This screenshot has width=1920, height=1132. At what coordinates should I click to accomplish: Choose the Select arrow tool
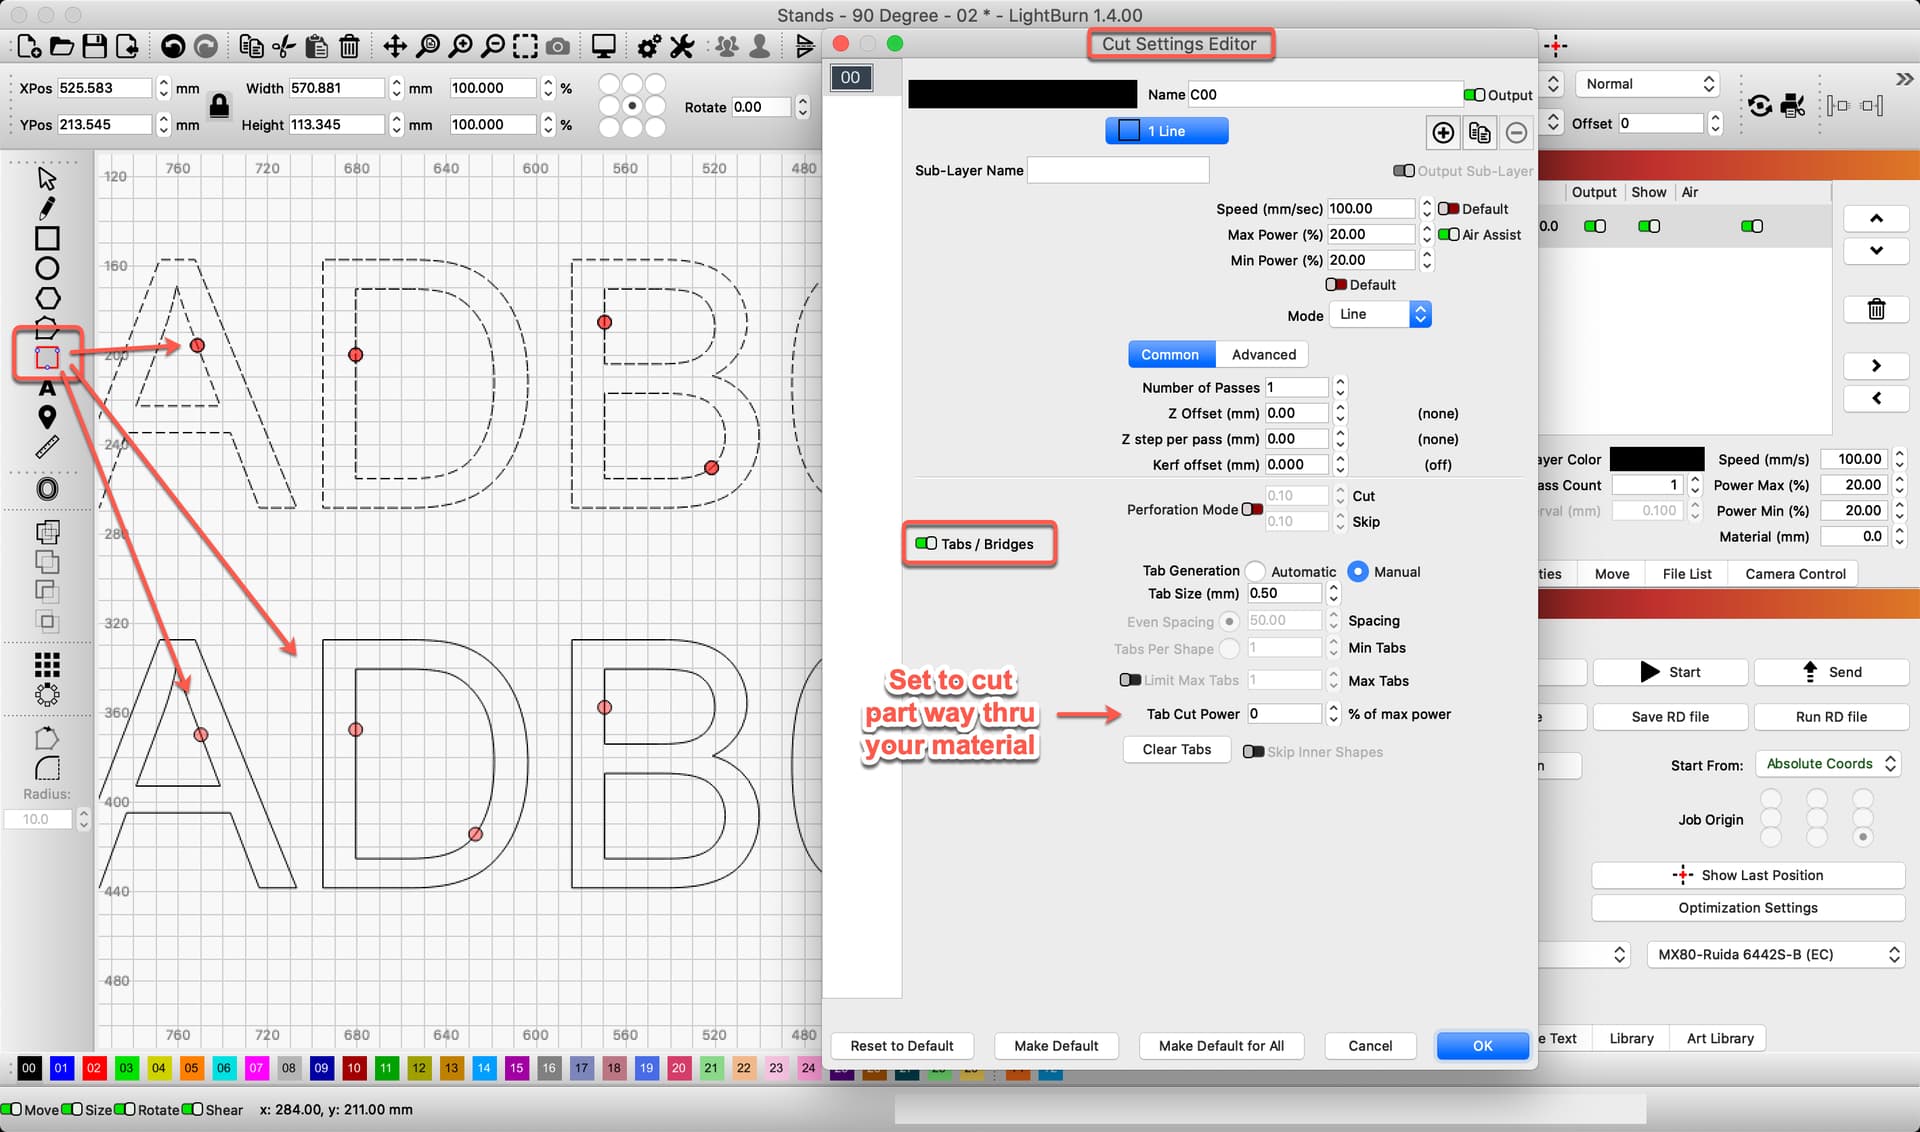point(47,178)
